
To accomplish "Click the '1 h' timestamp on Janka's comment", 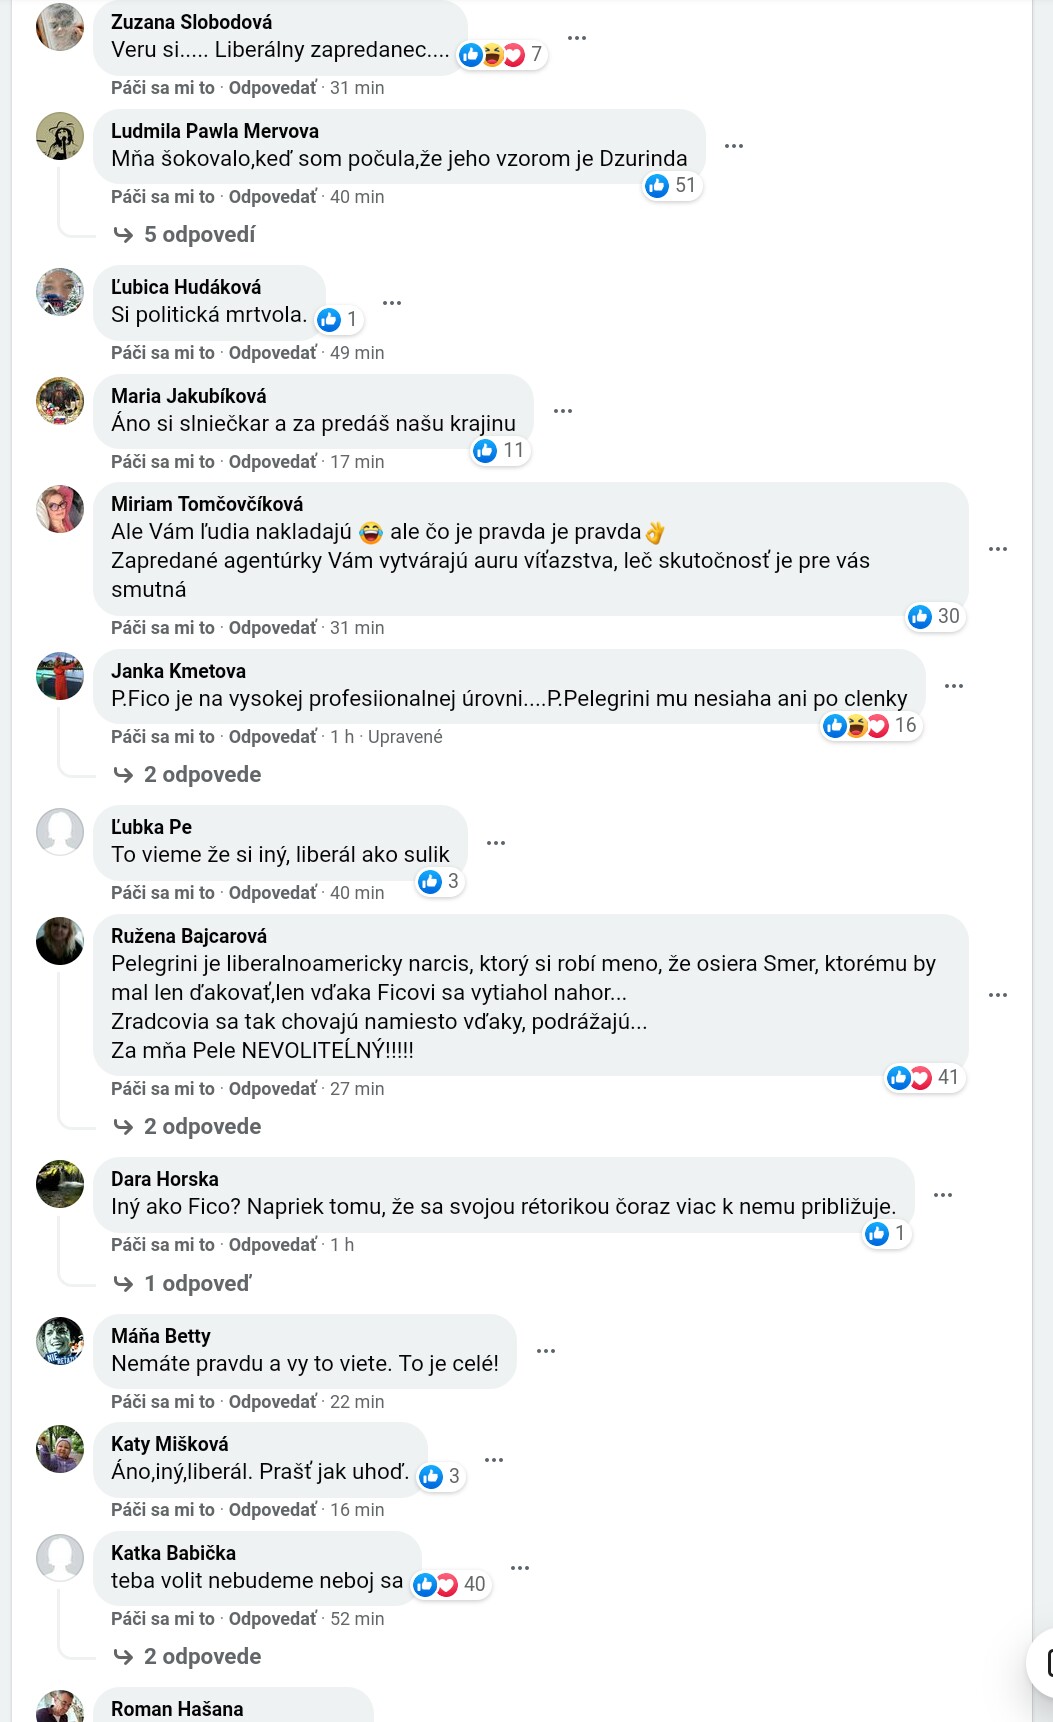I will coord(342,737).
